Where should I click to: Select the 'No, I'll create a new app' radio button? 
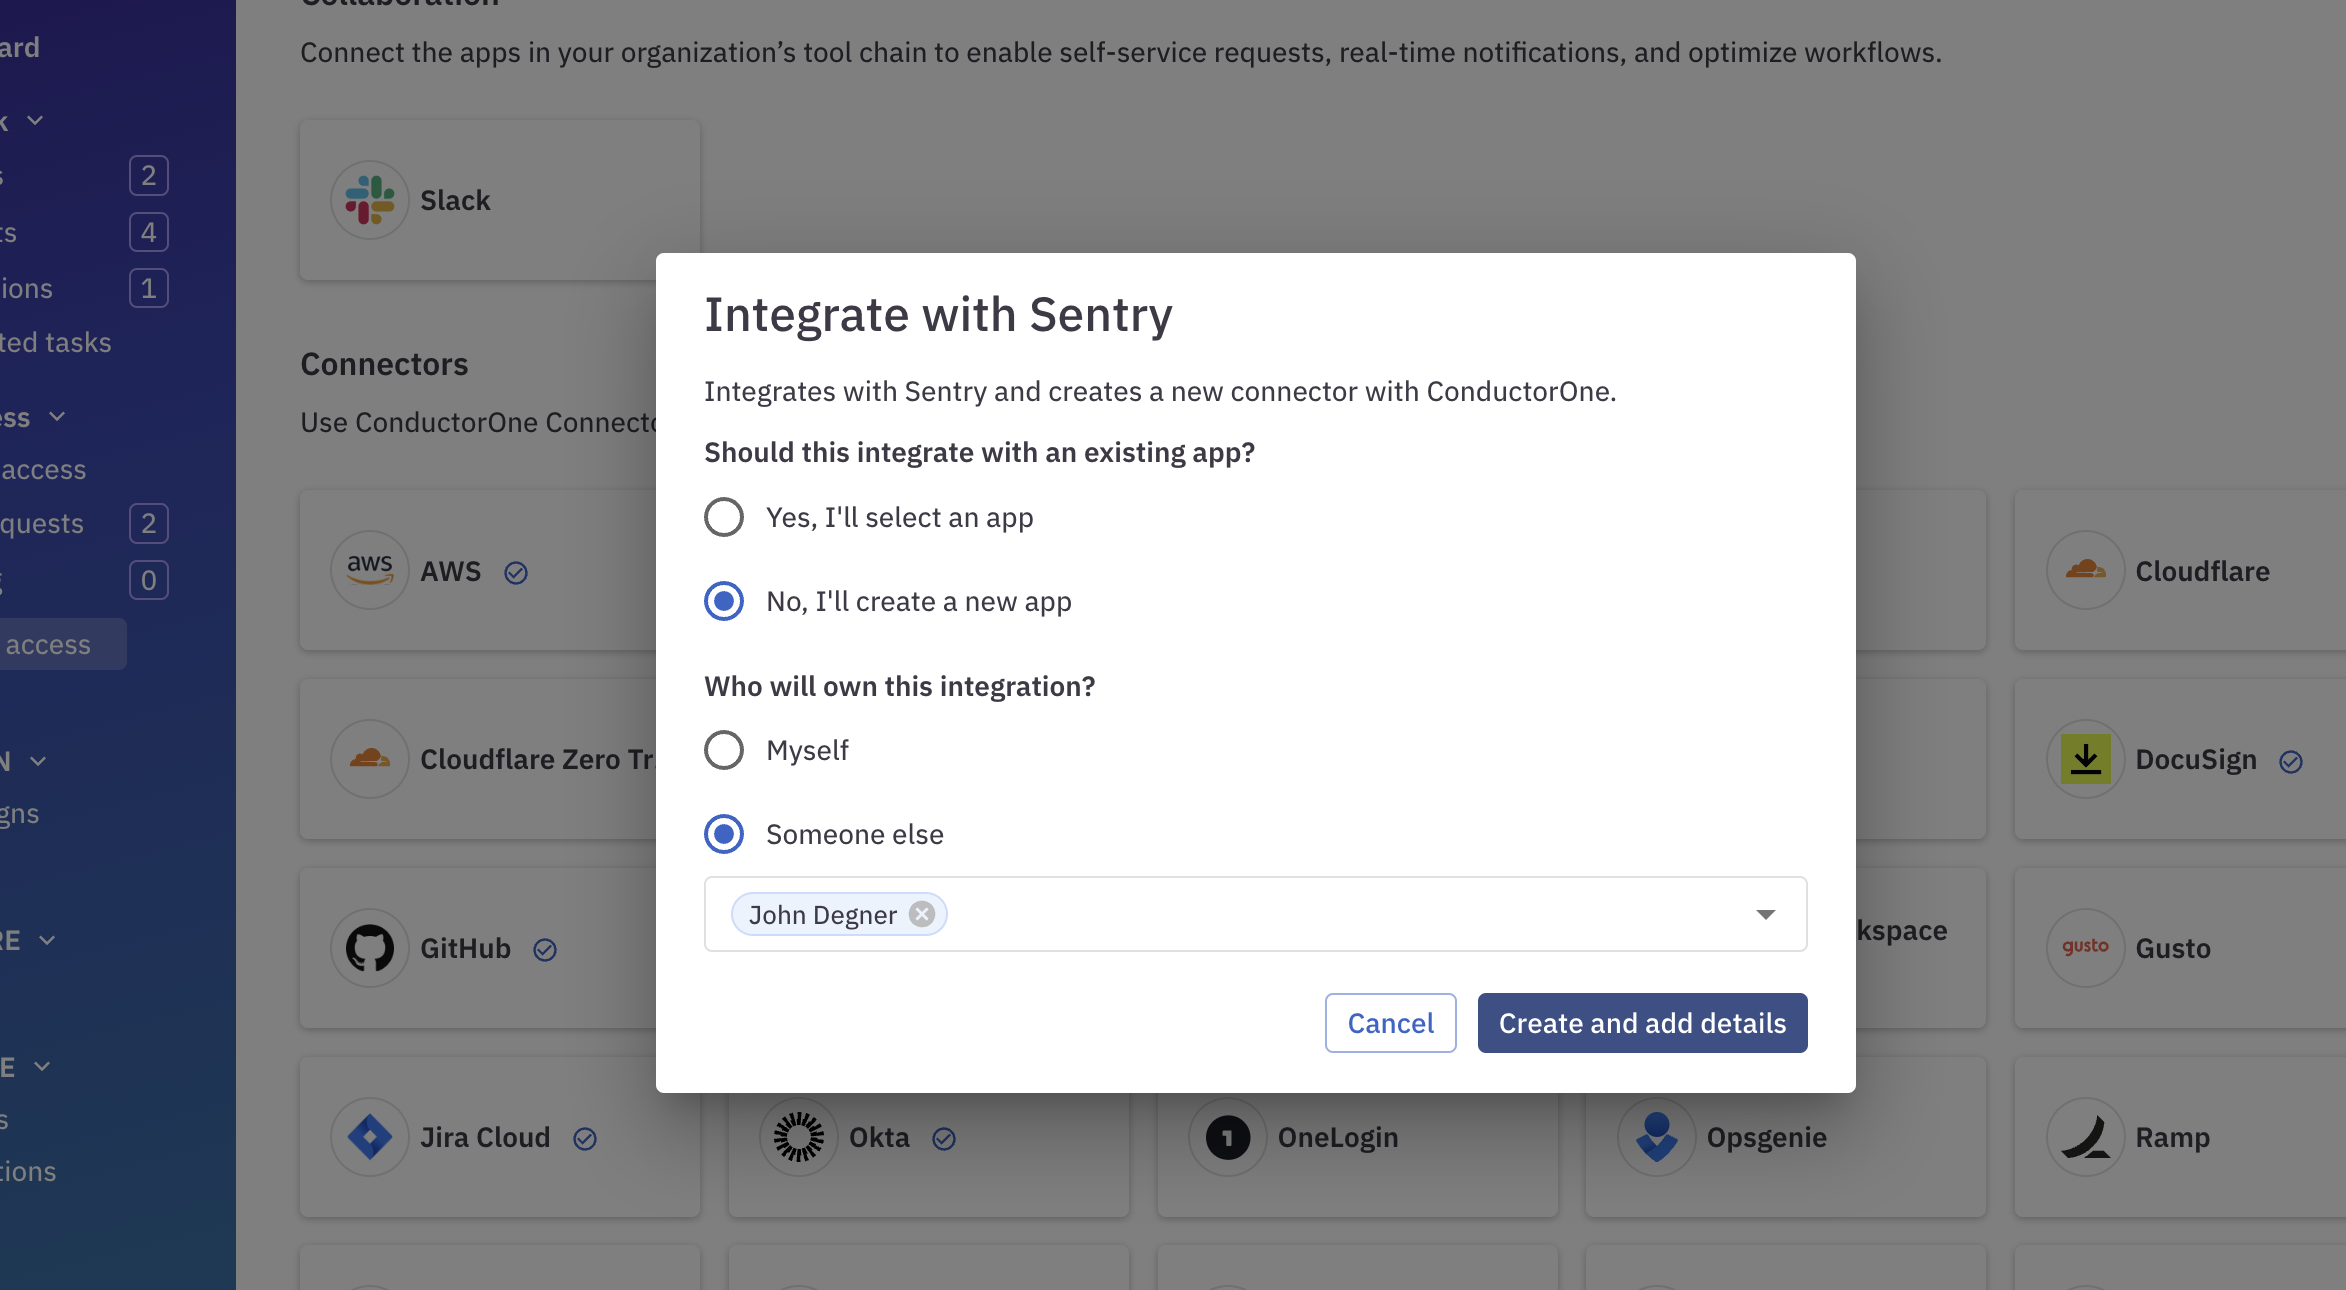[724, 601]
